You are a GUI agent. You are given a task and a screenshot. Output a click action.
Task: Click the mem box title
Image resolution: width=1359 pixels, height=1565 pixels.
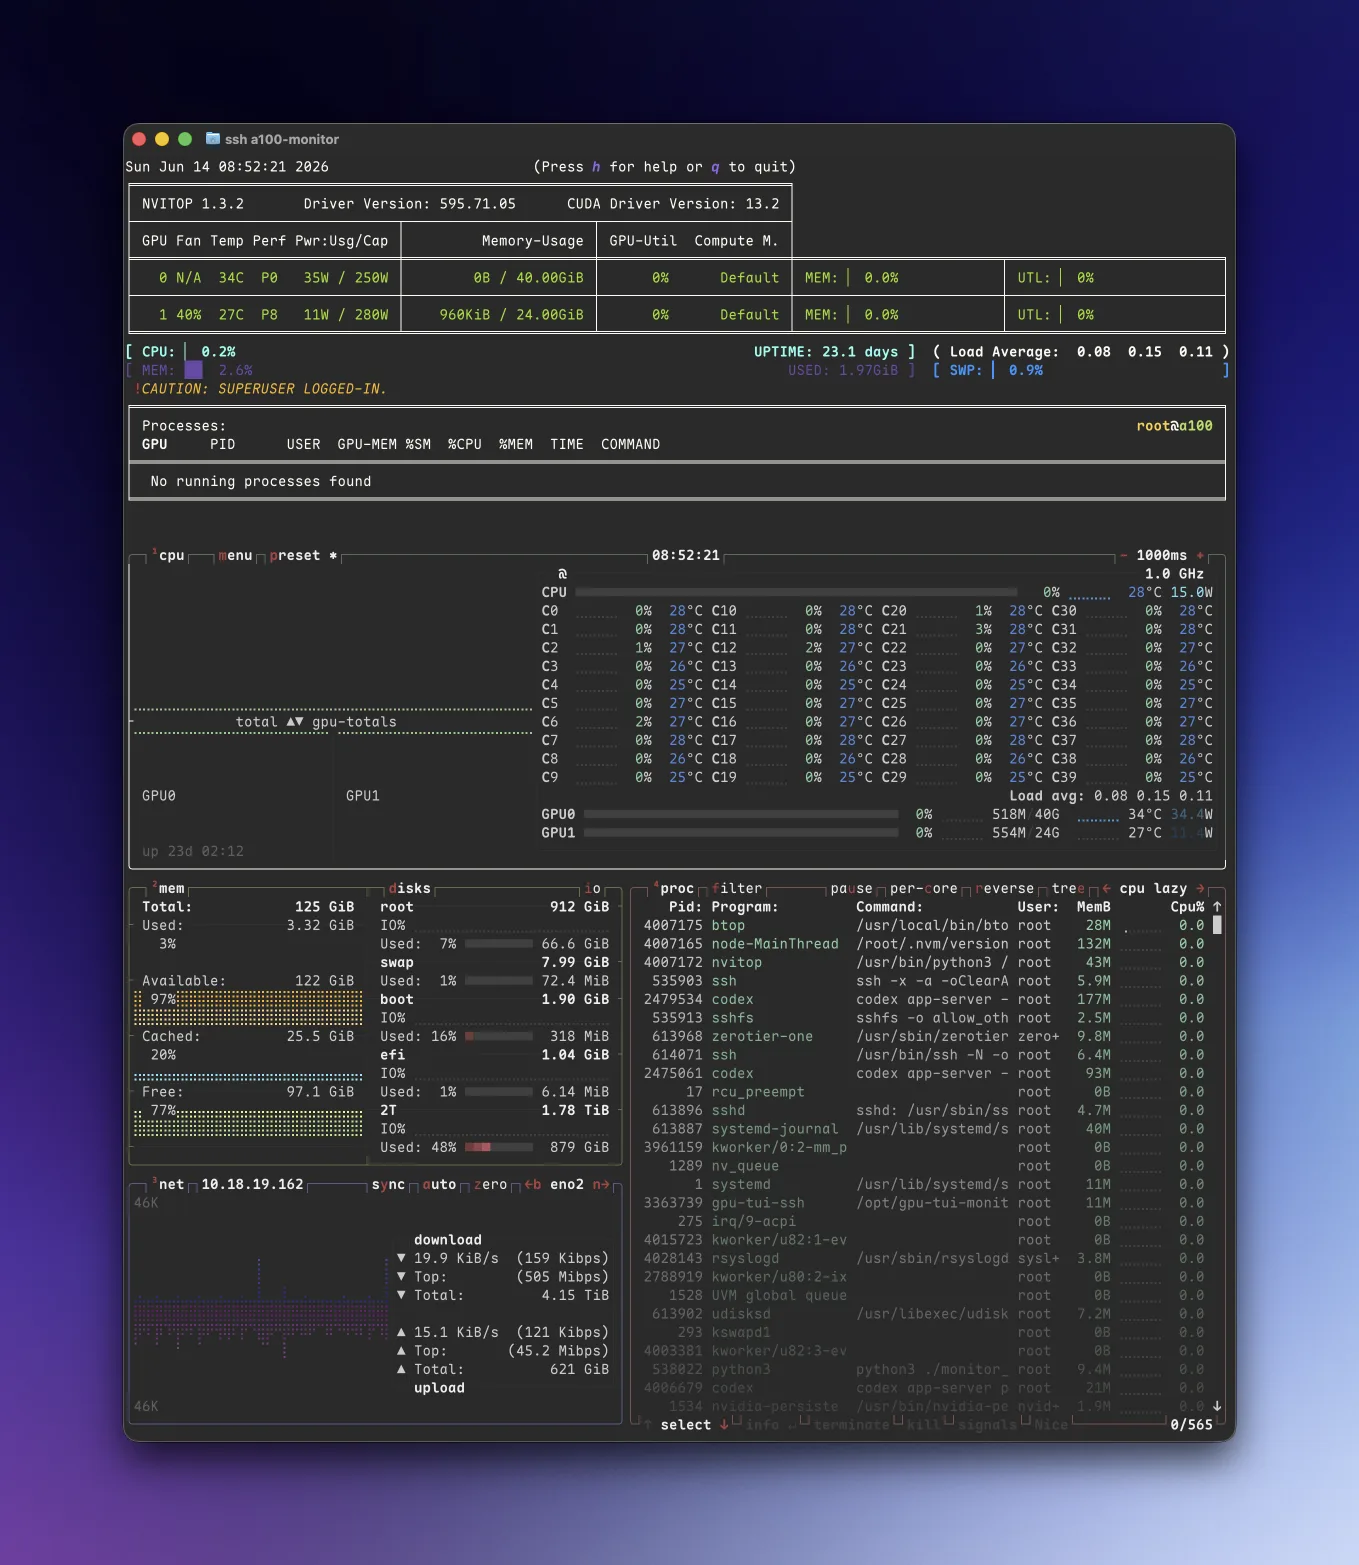pyautogui.click(x=172, y=888)
